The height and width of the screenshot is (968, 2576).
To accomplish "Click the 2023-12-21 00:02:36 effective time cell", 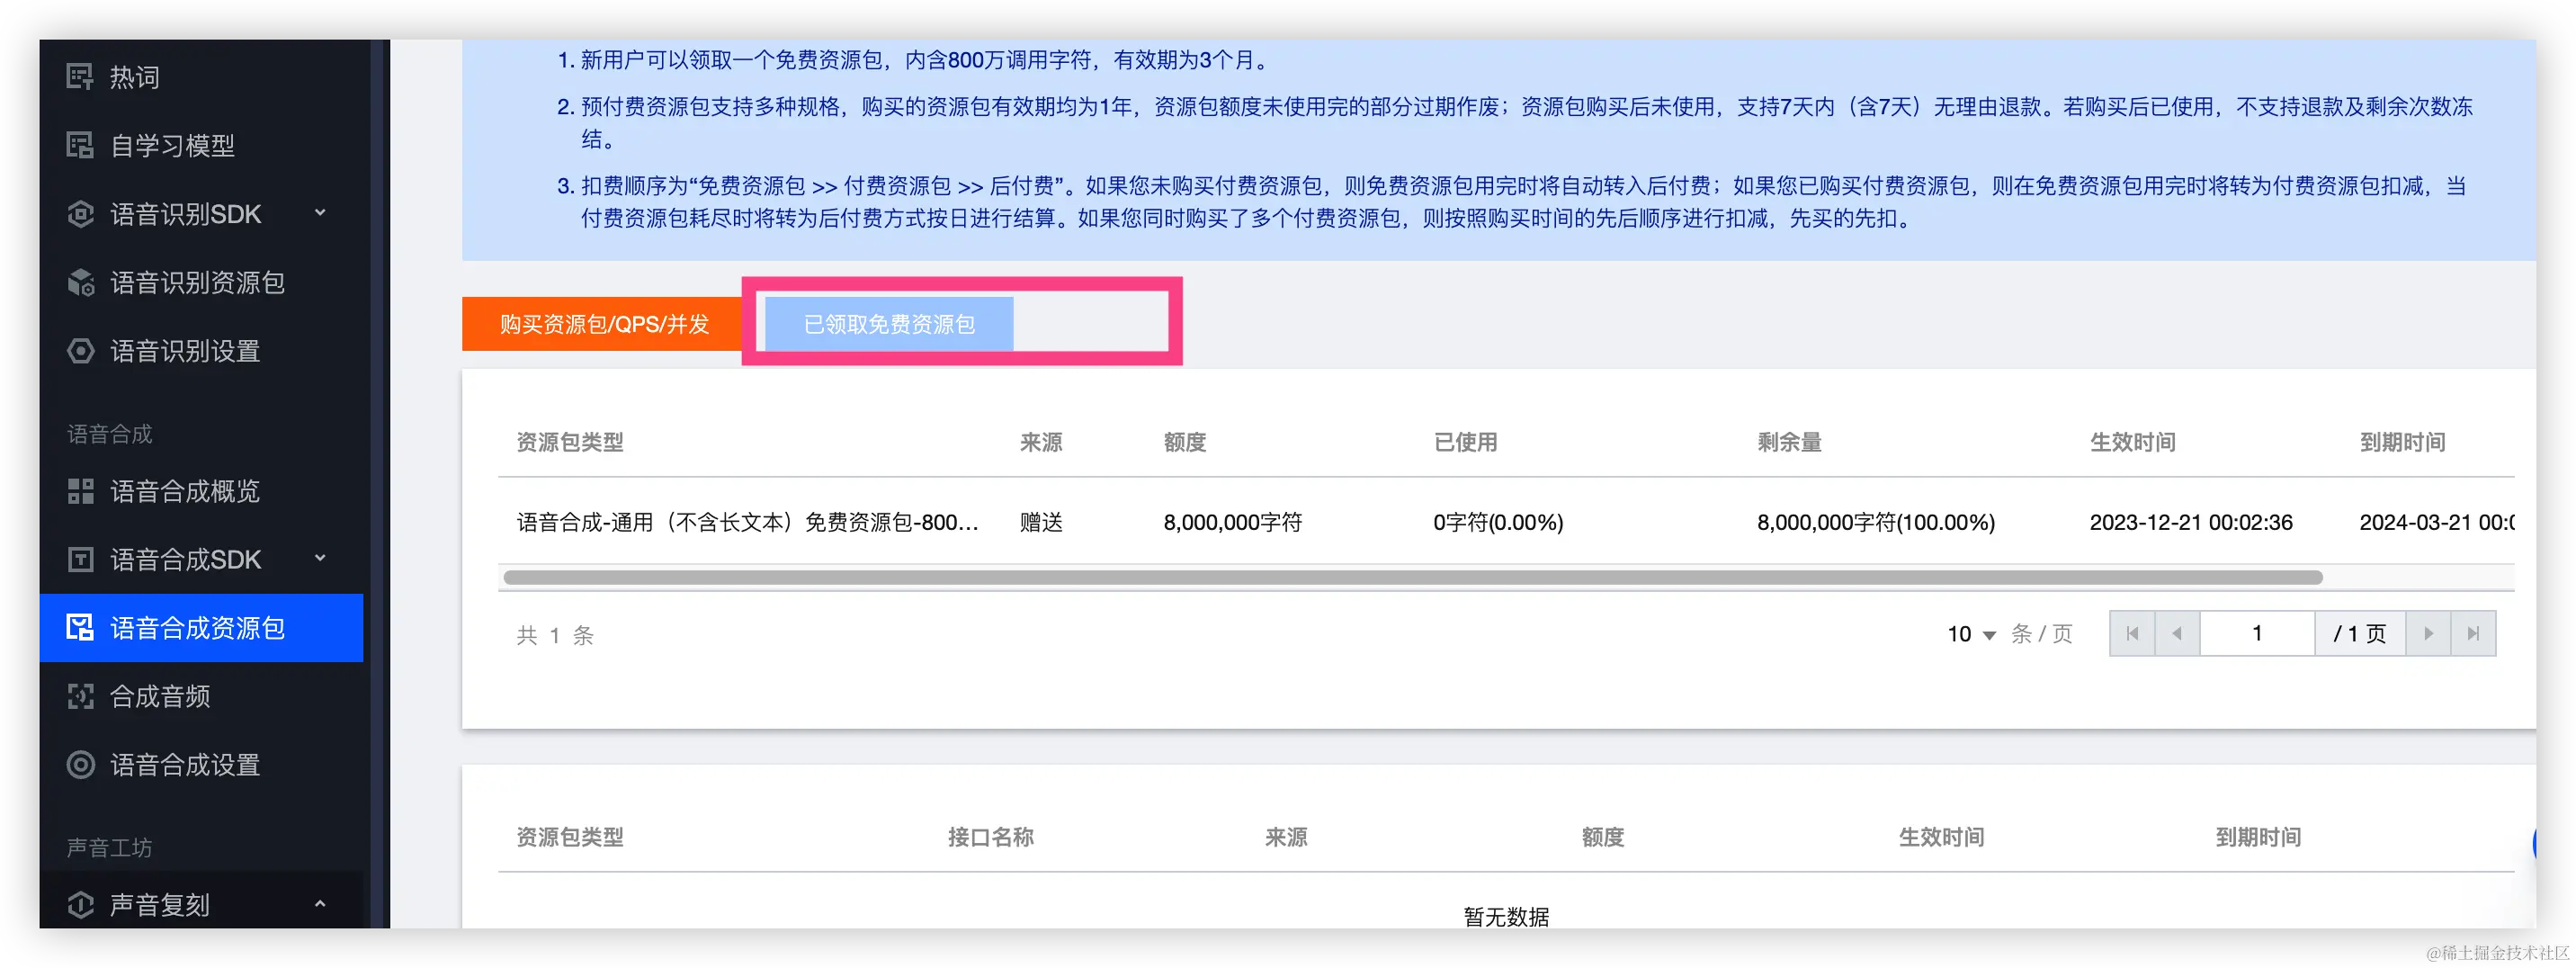I will (x=2191, y=522).
